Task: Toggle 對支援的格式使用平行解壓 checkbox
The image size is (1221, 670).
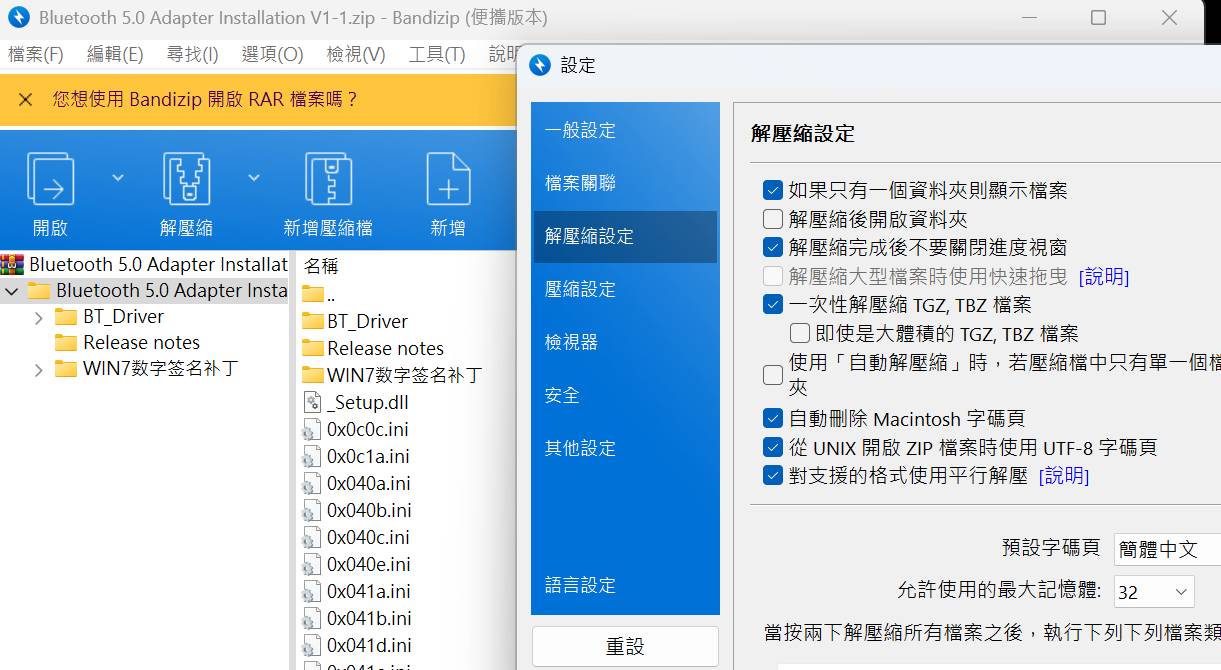Action: pyautogui.click(x=772, y=475)
